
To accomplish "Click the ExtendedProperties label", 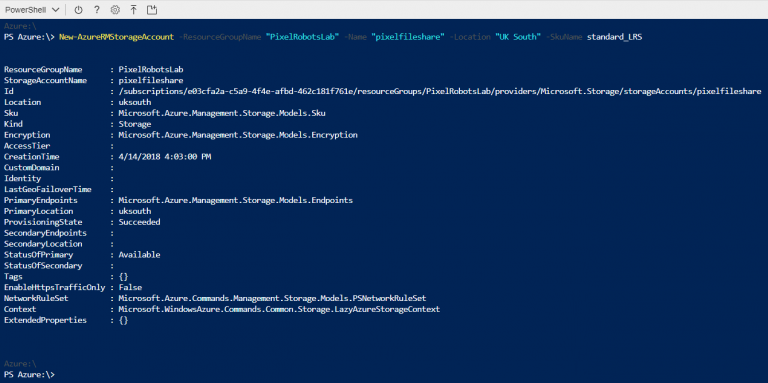I will click(x=46, y=320).
